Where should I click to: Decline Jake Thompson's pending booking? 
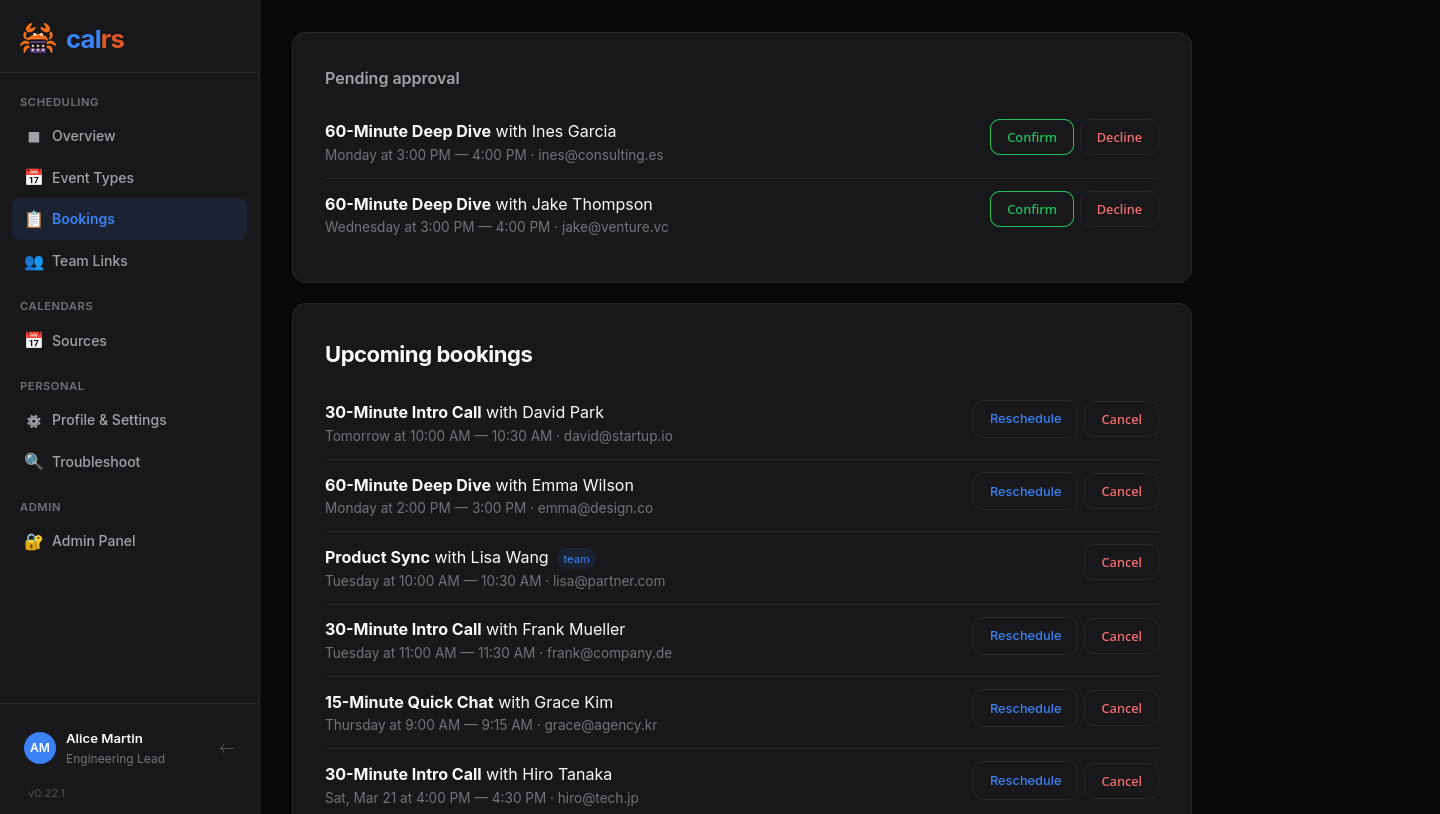coord(1119,209)
